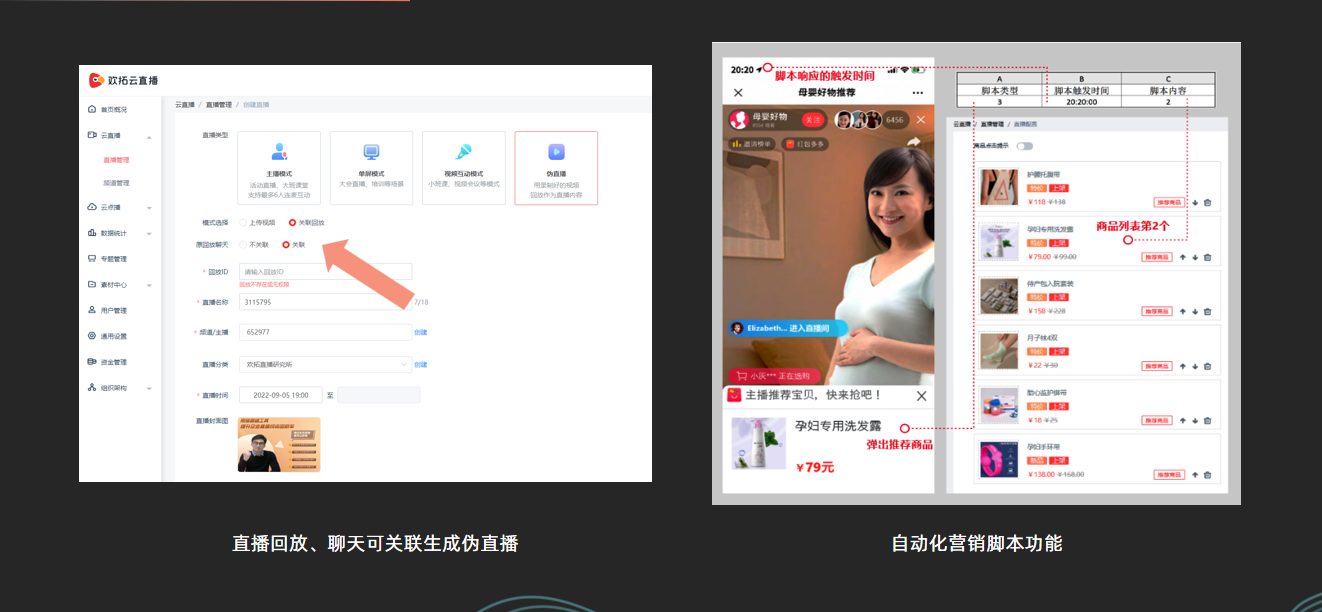Select the 主播模式 live type card
The width and height of the screenshot is (1322, 612).
click(x=279, y=168)
